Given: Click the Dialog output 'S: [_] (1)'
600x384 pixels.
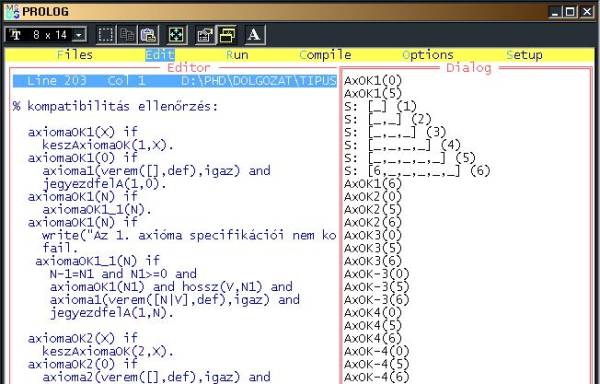Looking at the screenshot, I should click(x=380, y=106).
